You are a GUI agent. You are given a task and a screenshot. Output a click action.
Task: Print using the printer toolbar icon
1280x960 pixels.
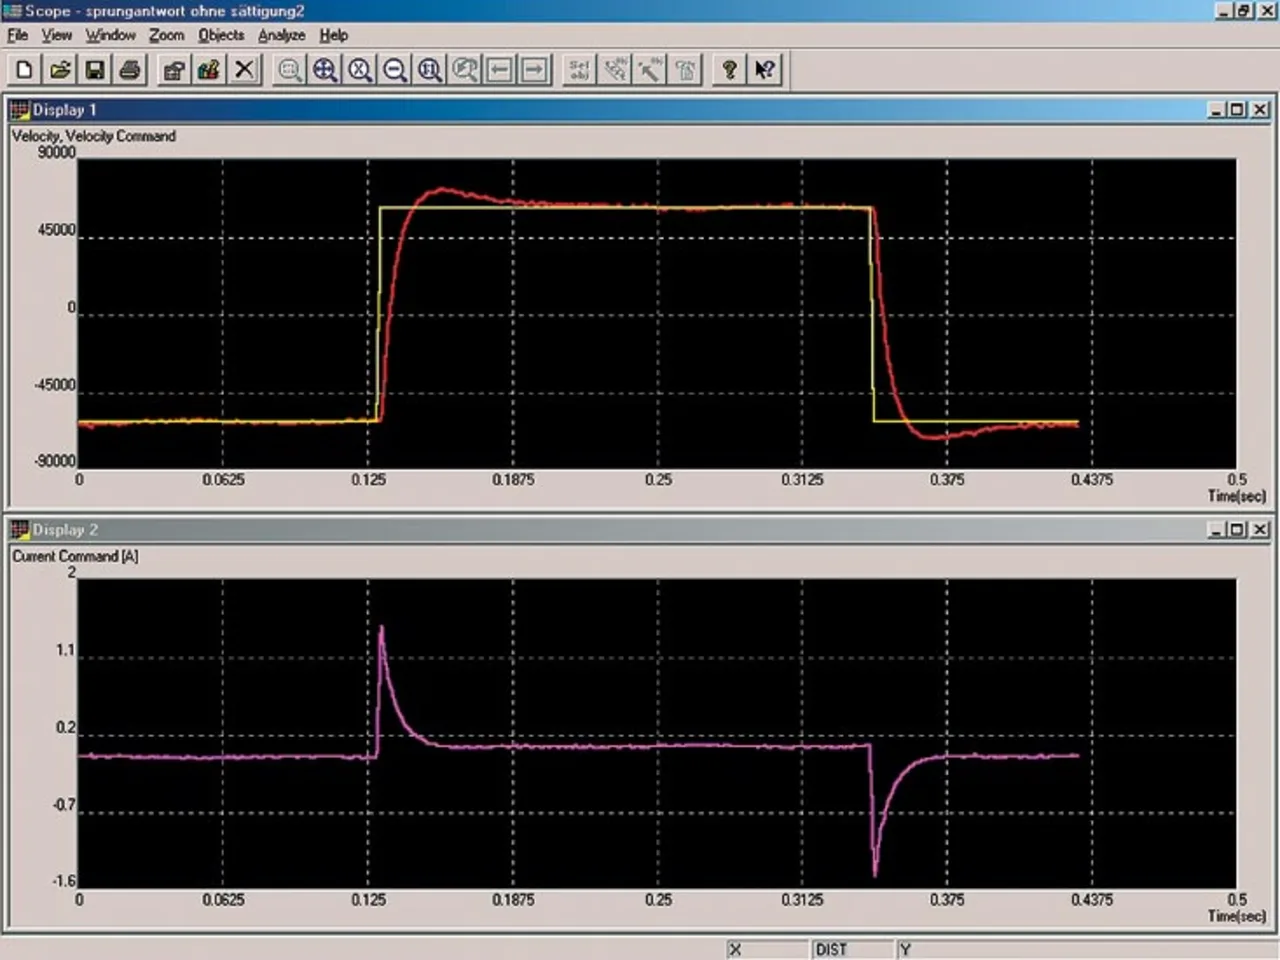[x=130, y=69]
